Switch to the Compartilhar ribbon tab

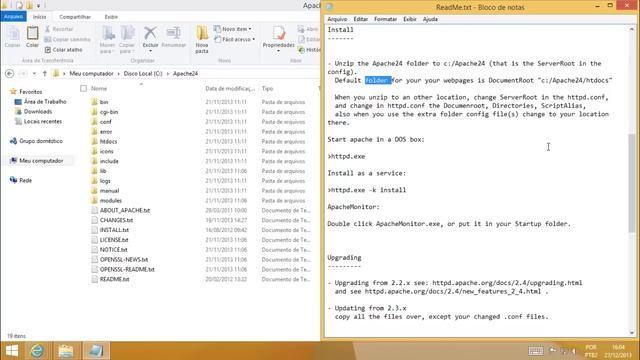(75, 17)
